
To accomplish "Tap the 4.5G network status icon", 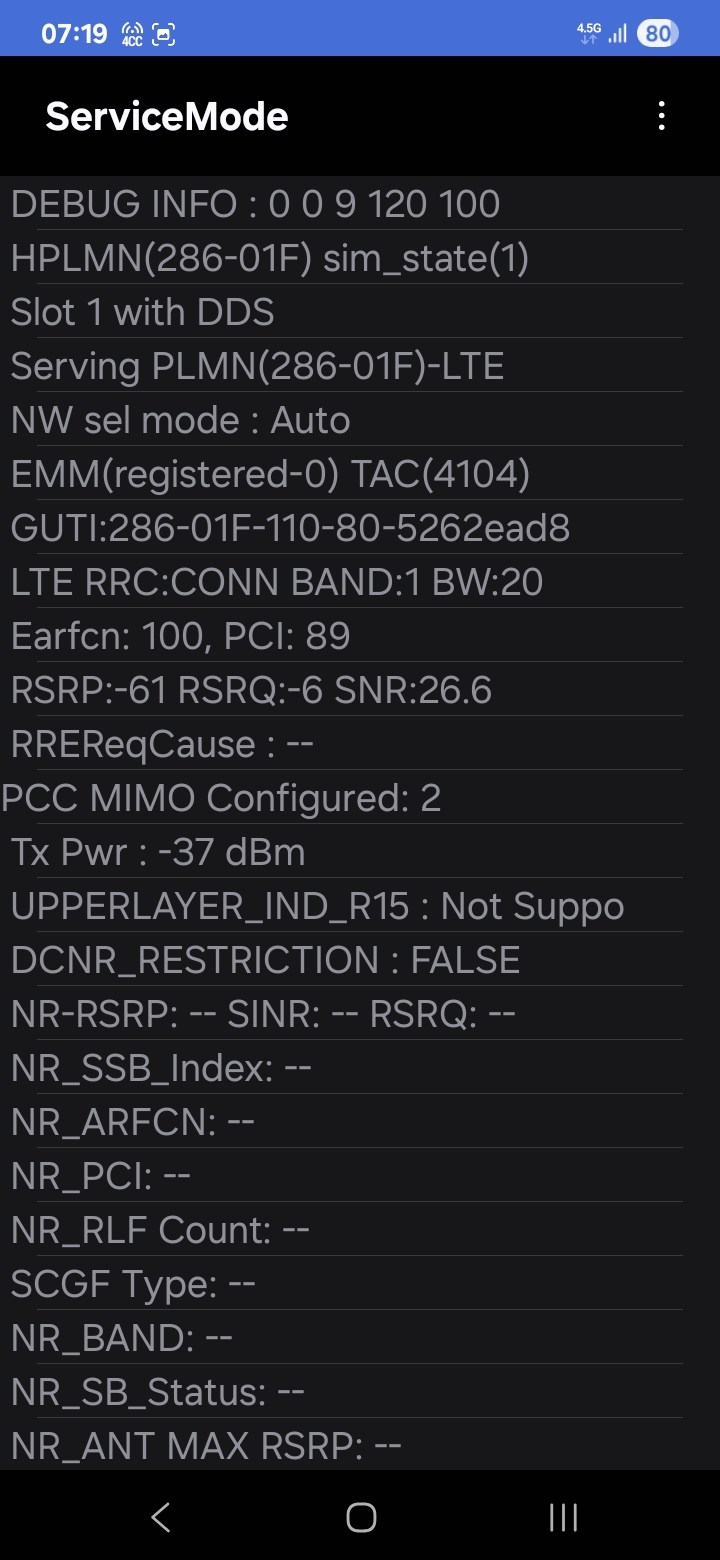I will tap(589, 32).
